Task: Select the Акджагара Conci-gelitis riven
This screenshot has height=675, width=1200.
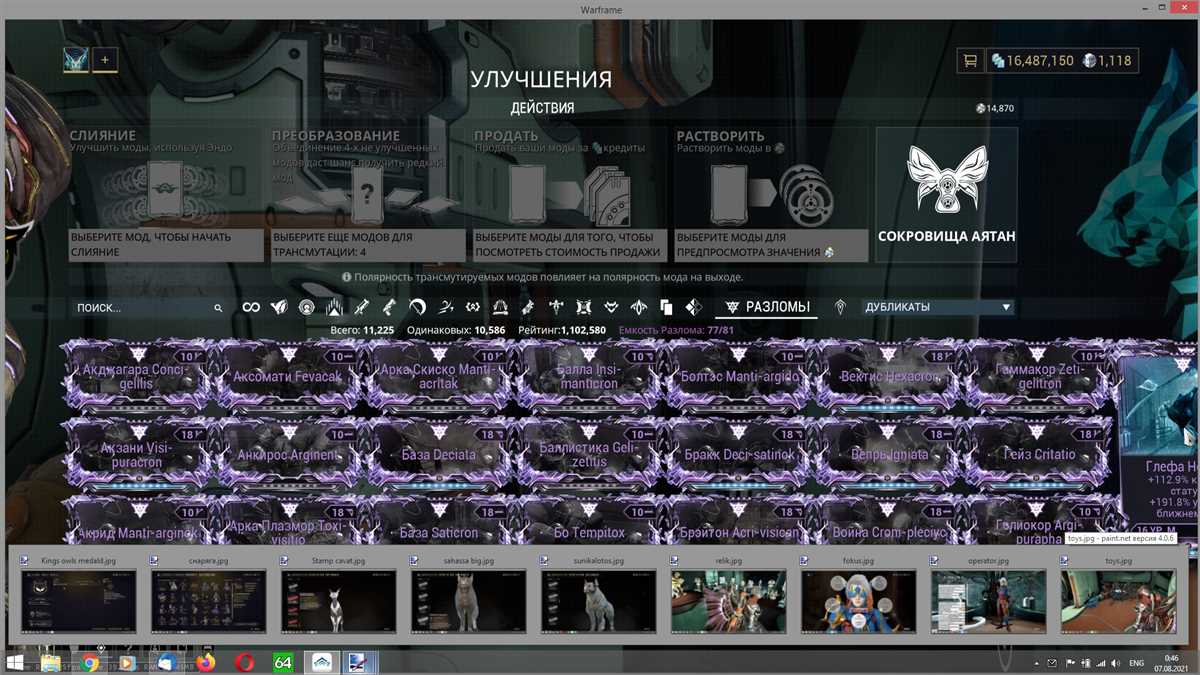Action: click(139, 376)
